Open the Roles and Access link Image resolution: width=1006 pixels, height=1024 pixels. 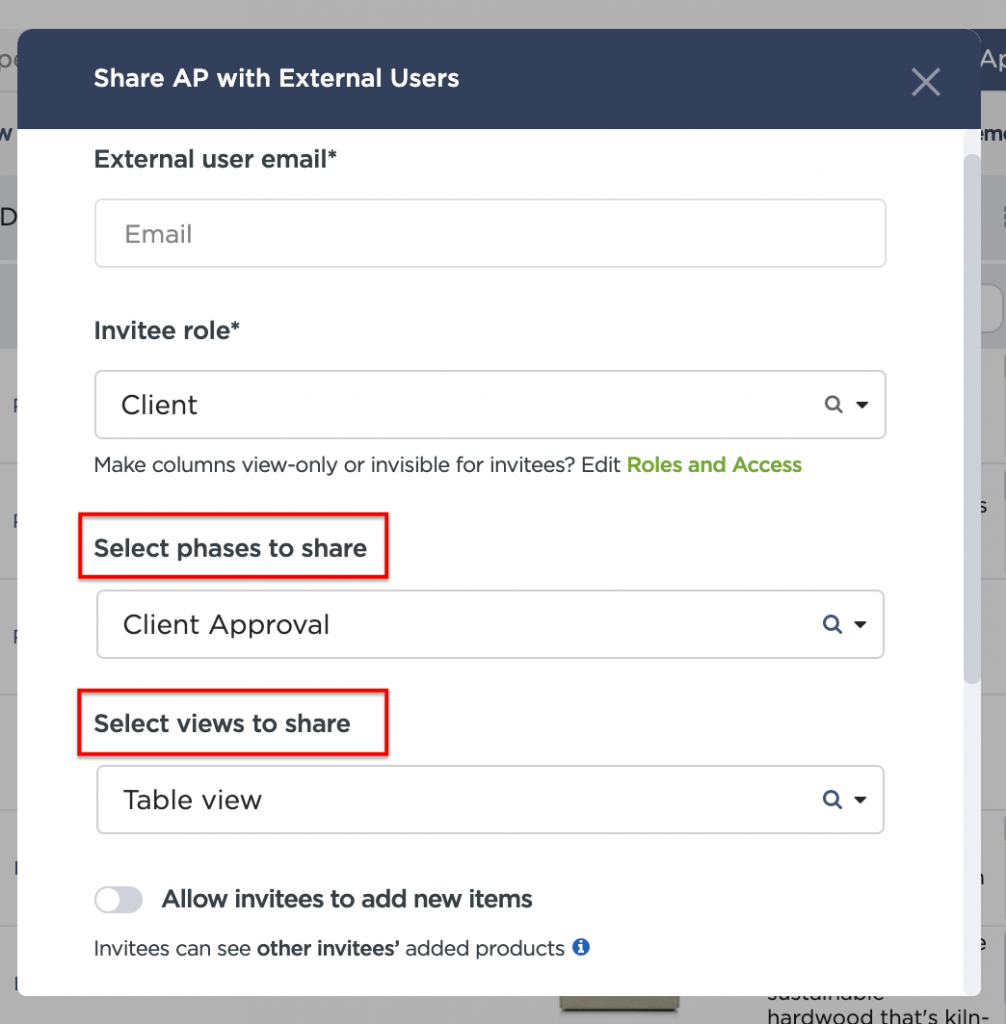point(714,464)
